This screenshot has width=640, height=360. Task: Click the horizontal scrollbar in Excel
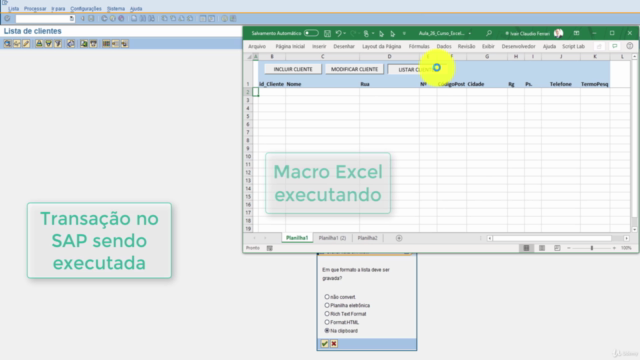pos(552,238)
